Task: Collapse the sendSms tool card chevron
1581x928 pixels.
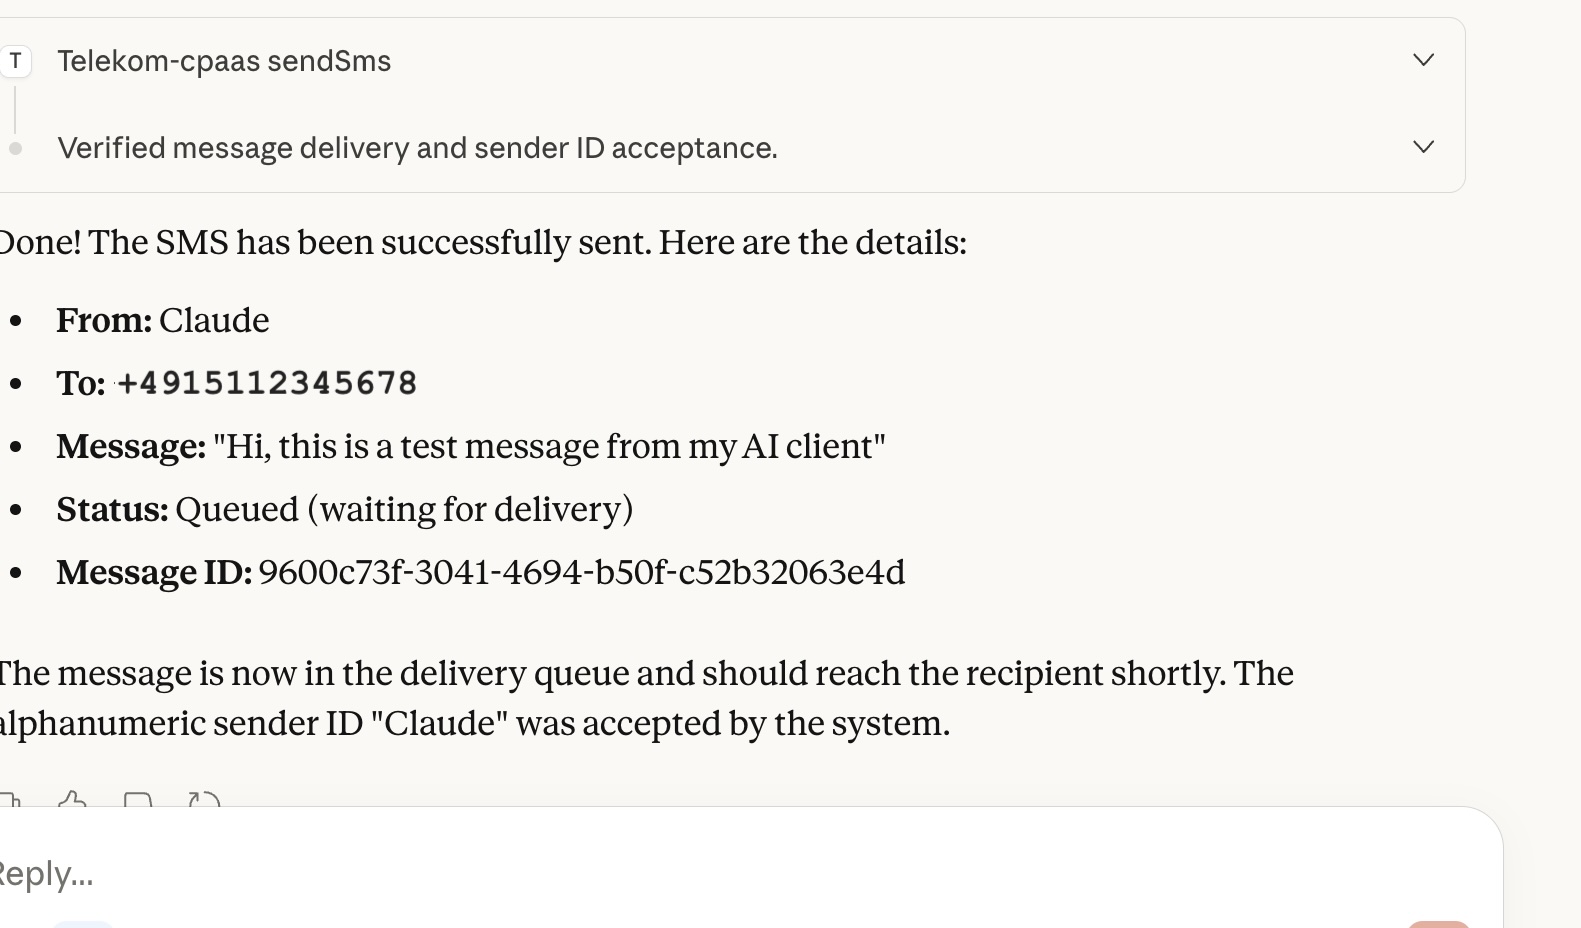Action: click(1424, 61)
